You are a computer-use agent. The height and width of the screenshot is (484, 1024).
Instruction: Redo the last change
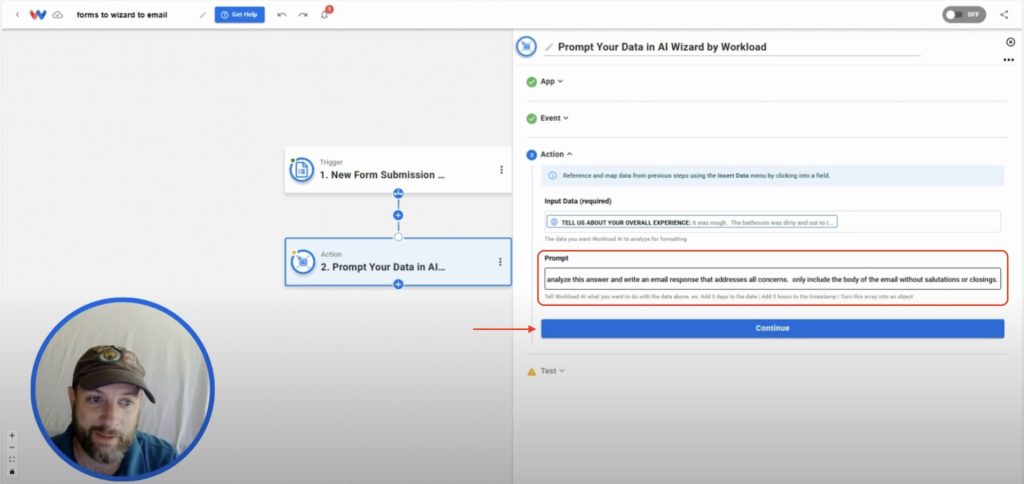[x=303, y=14]
